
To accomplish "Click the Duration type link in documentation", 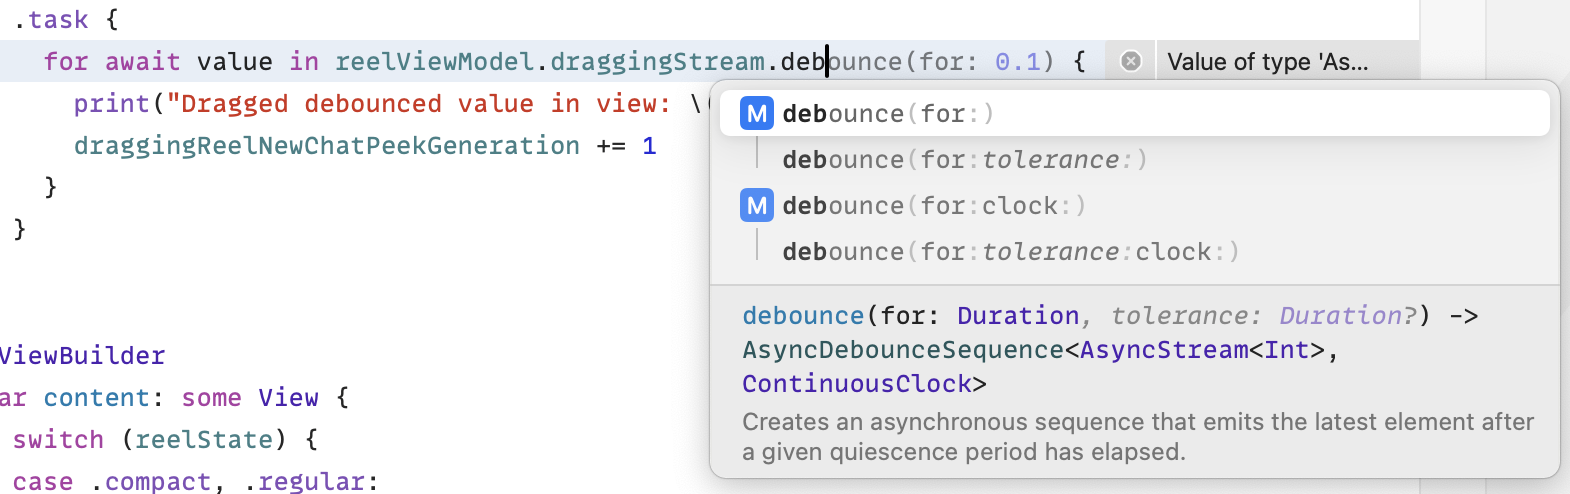I will pos(1018,316).
